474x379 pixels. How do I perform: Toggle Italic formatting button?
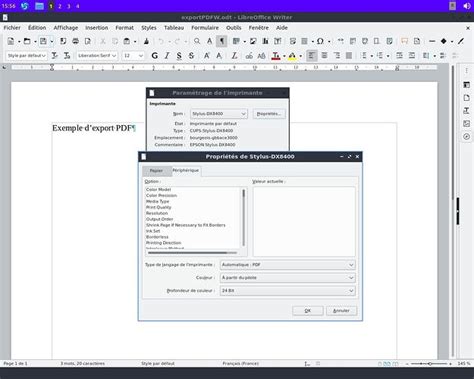point(167,56)
